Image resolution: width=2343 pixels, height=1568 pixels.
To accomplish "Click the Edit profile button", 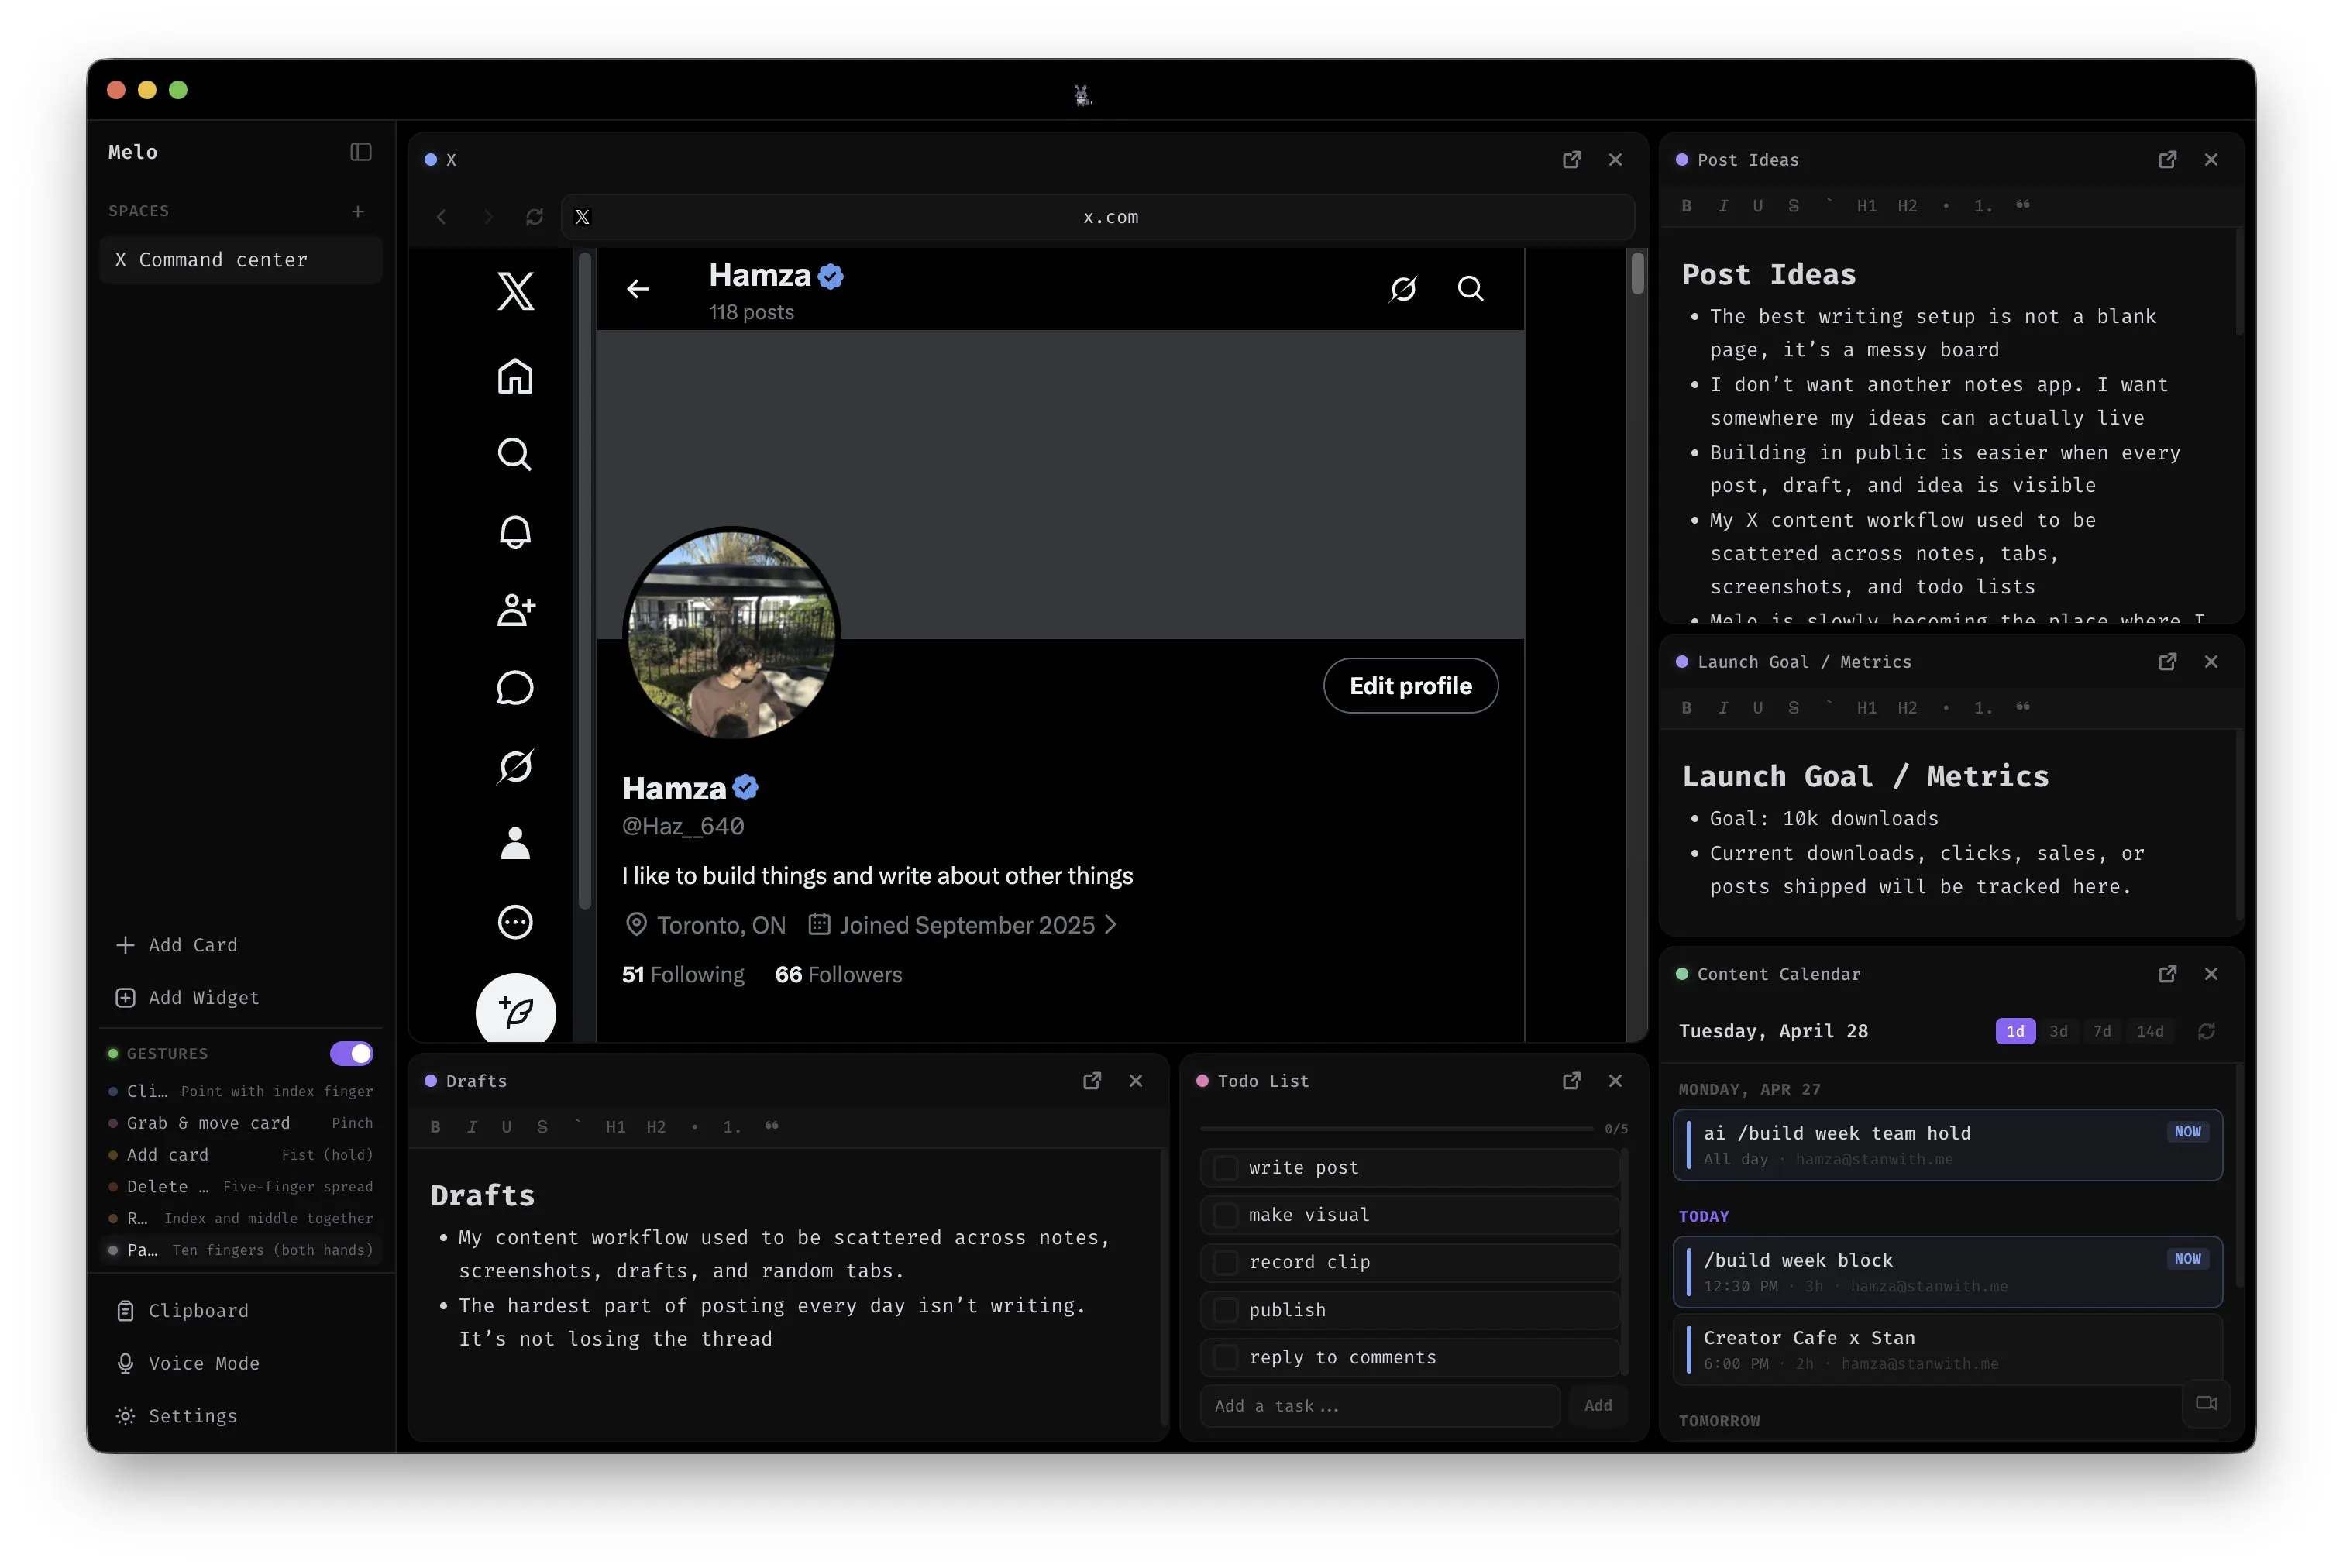I will click(x=1410, y=686).
